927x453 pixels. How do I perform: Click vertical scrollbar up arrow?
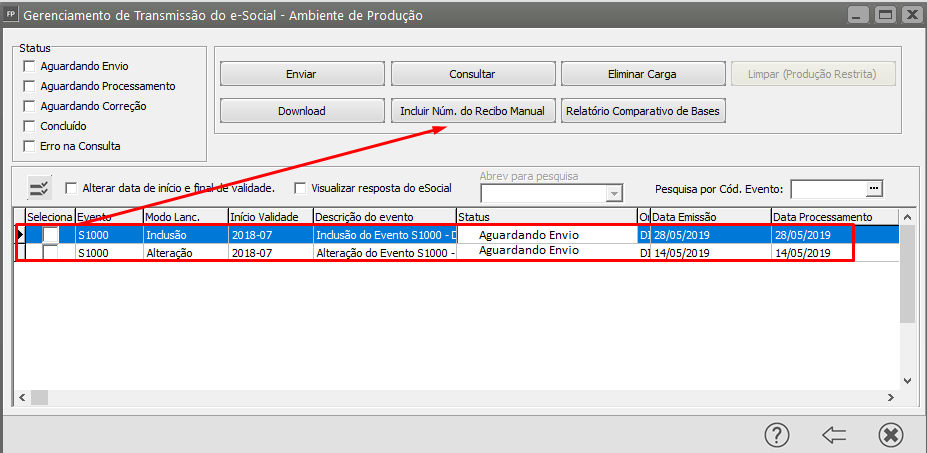tap(907, 215)
